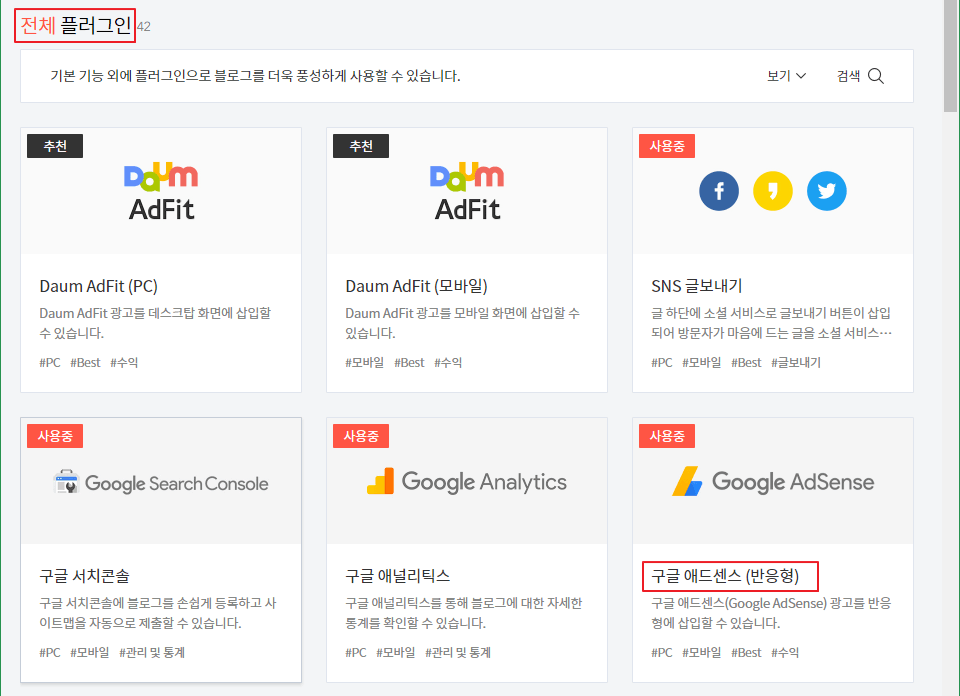Click 추천 badge on Daum AdFit (모바일) card

tap(361, 146)
